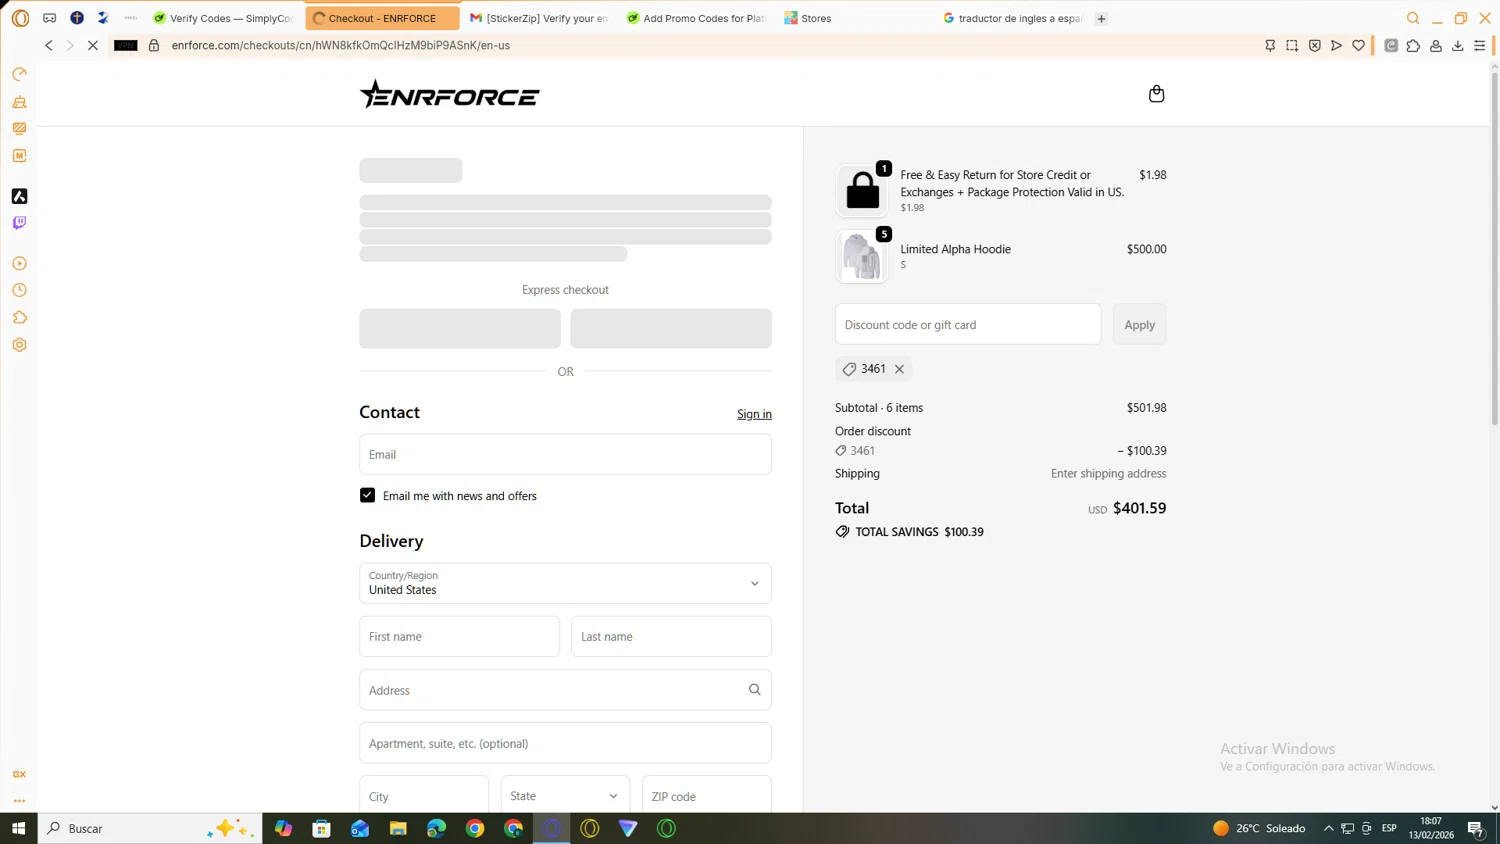Go back to the previous page

click(x=48, y=46)
